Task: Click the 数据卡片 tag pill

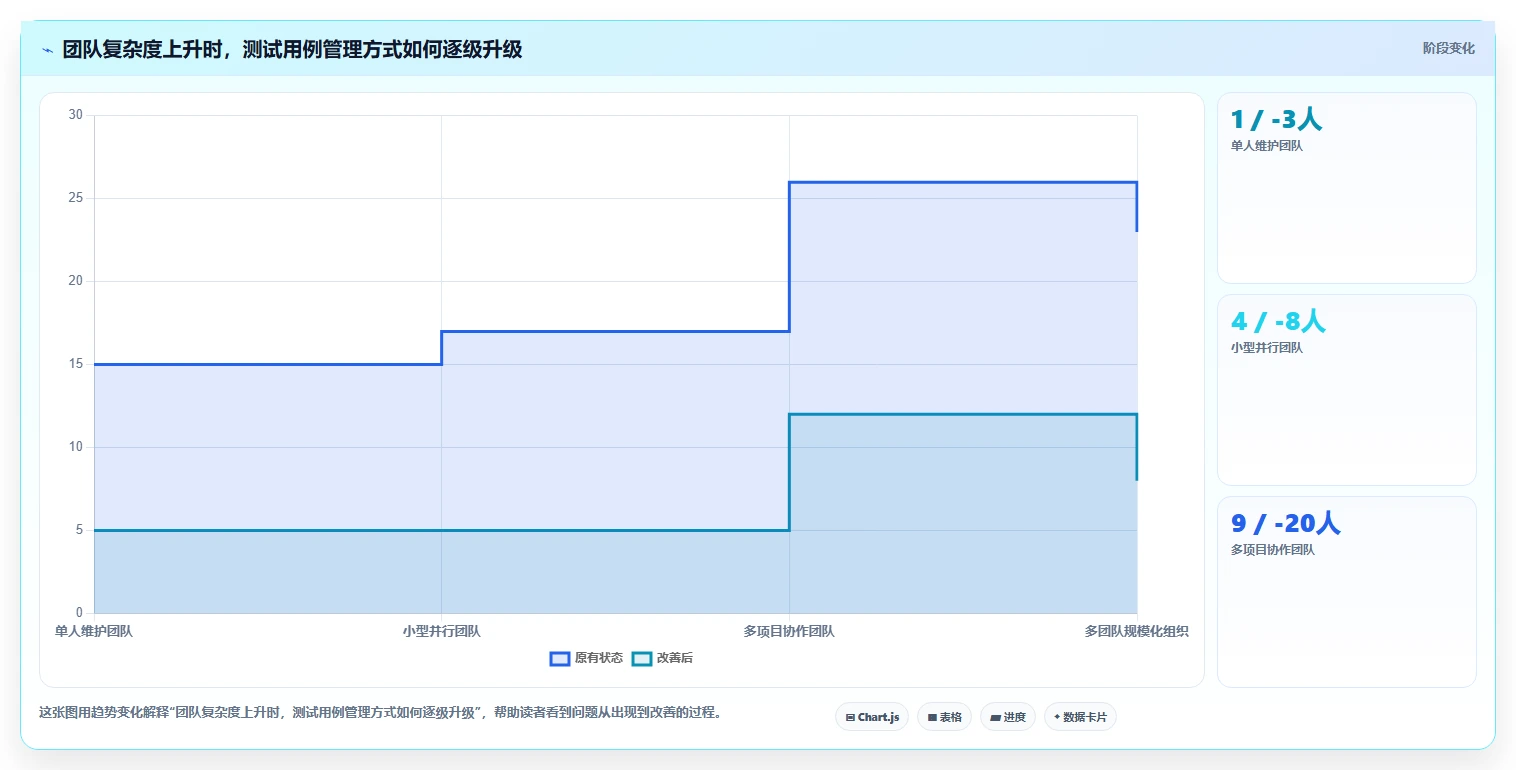Action: (x=1080, y=717)
